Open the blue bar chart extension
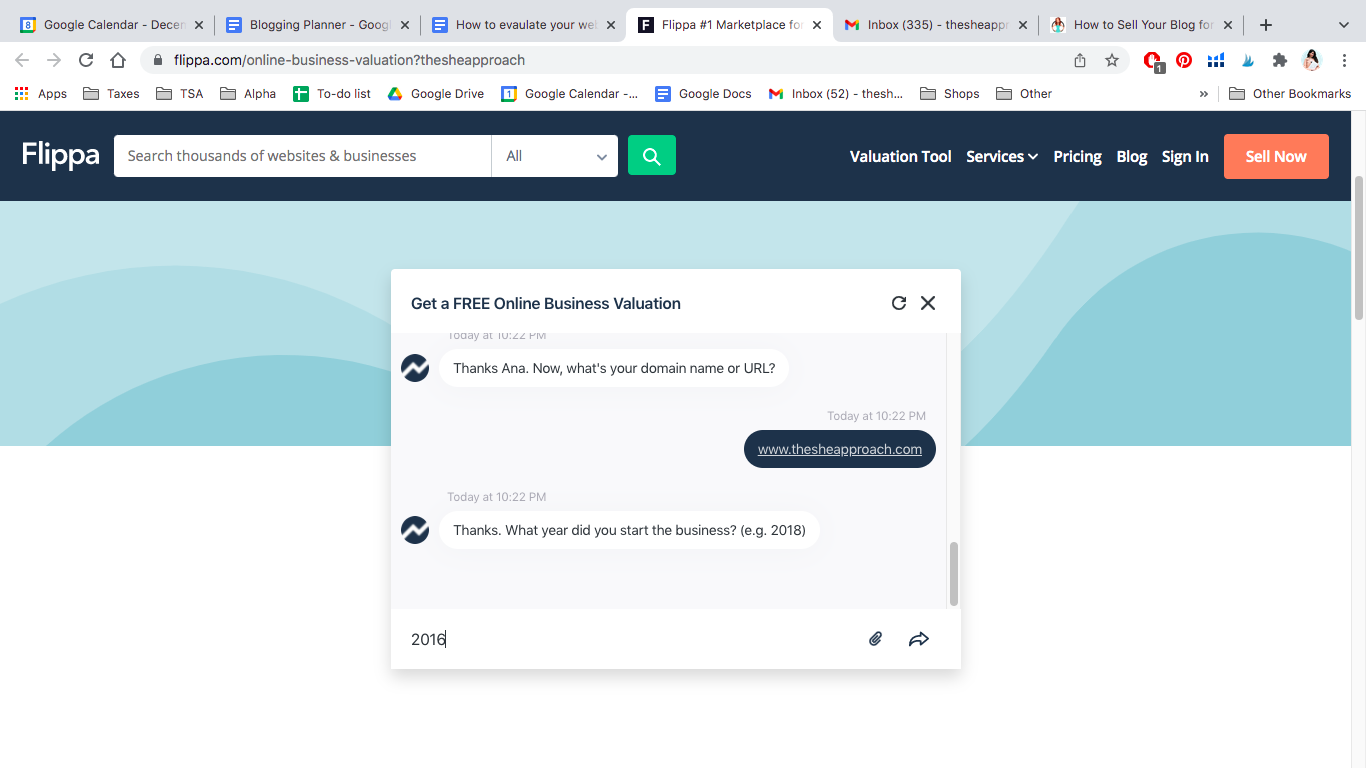Image resolution: width=1366 pixels, height=768 pixels. pos(1216,60)
